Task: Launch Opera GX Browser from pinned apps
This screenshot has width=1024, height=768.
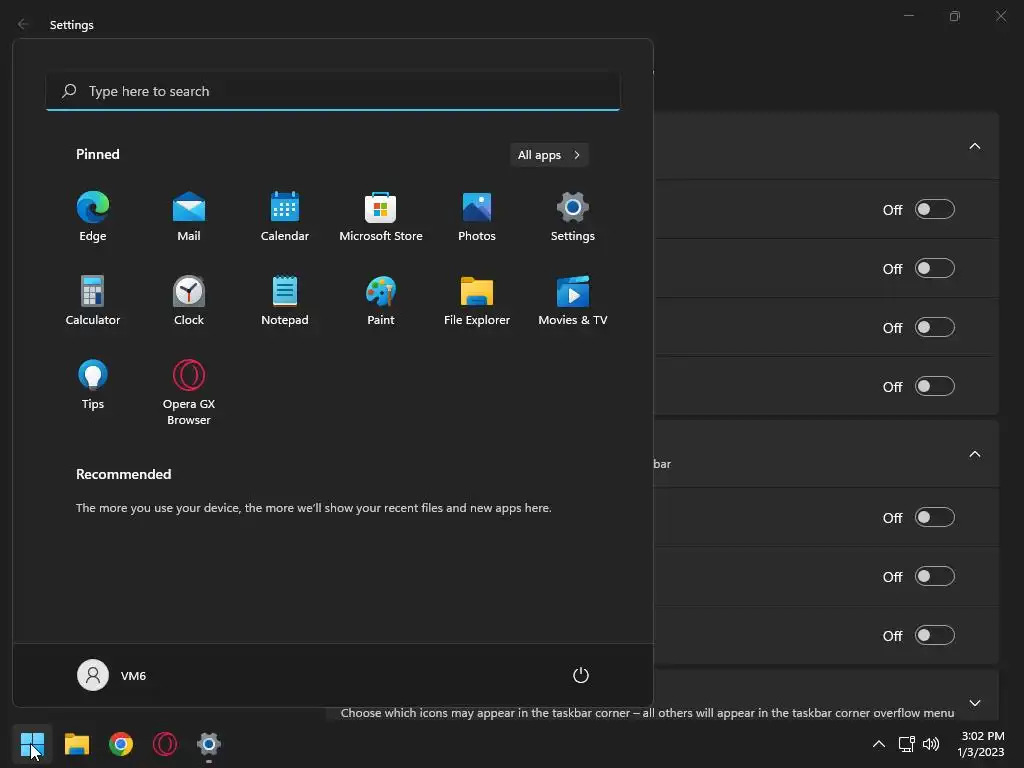Action: tap(189, 392)
